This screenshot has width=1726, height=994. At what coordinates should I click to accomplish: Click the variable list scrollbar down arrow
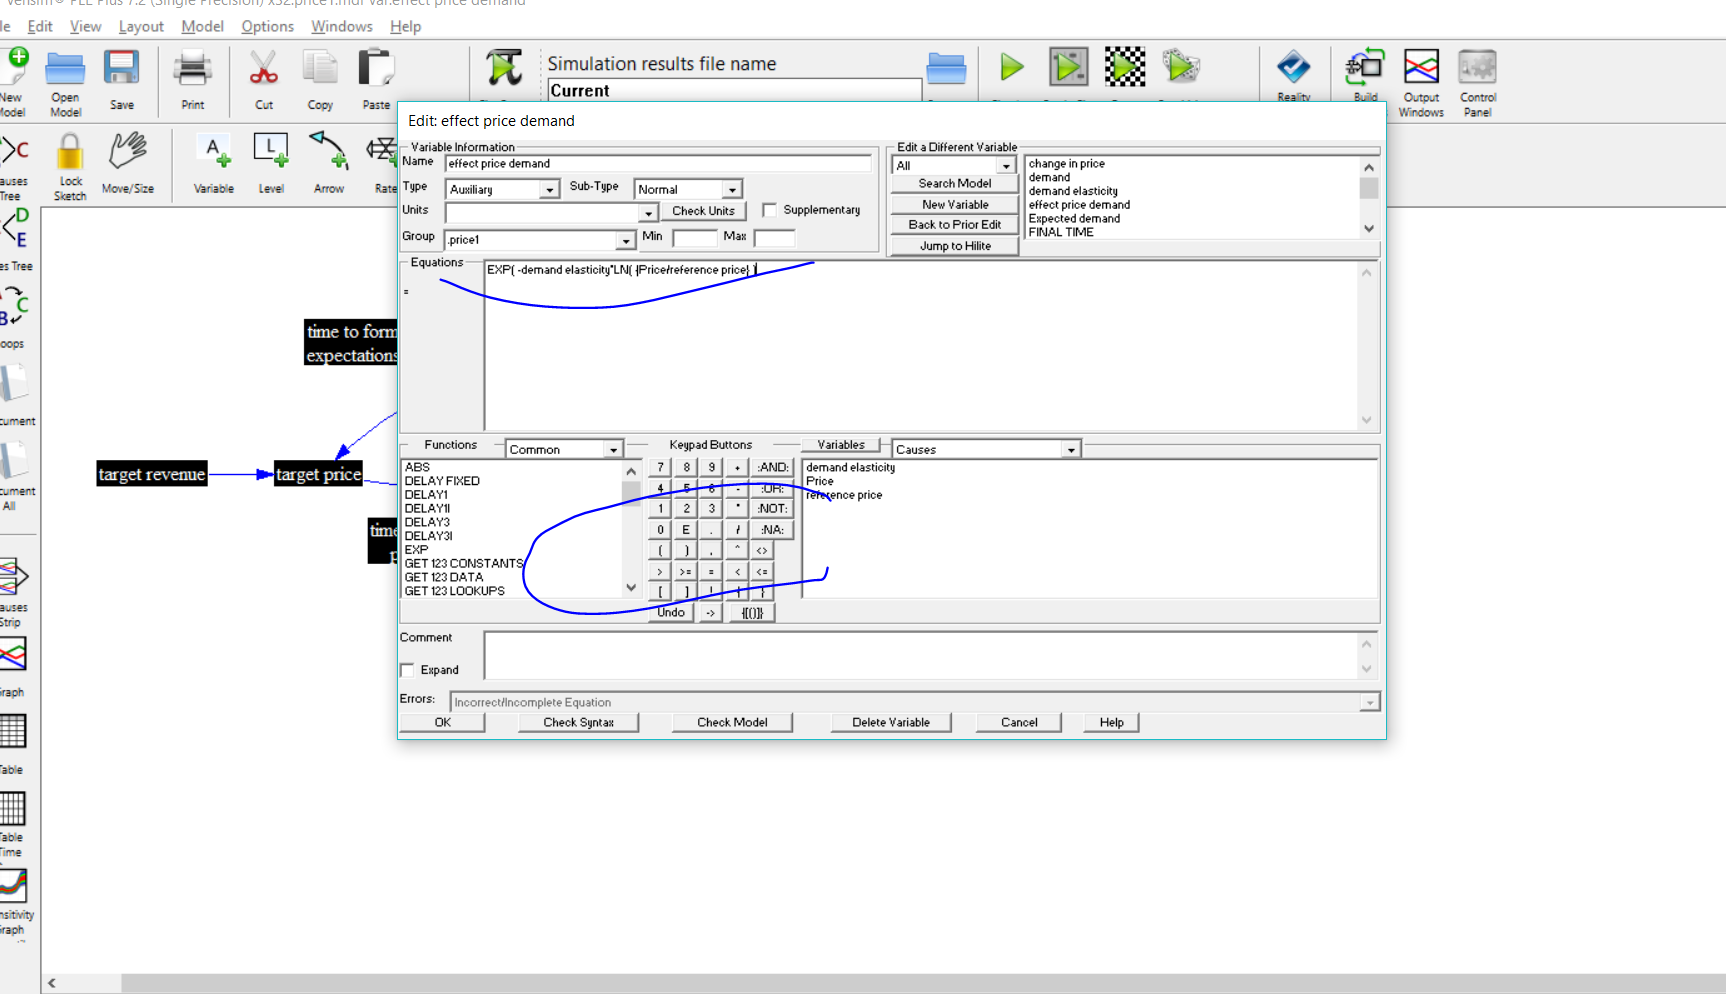[1369, 229]
